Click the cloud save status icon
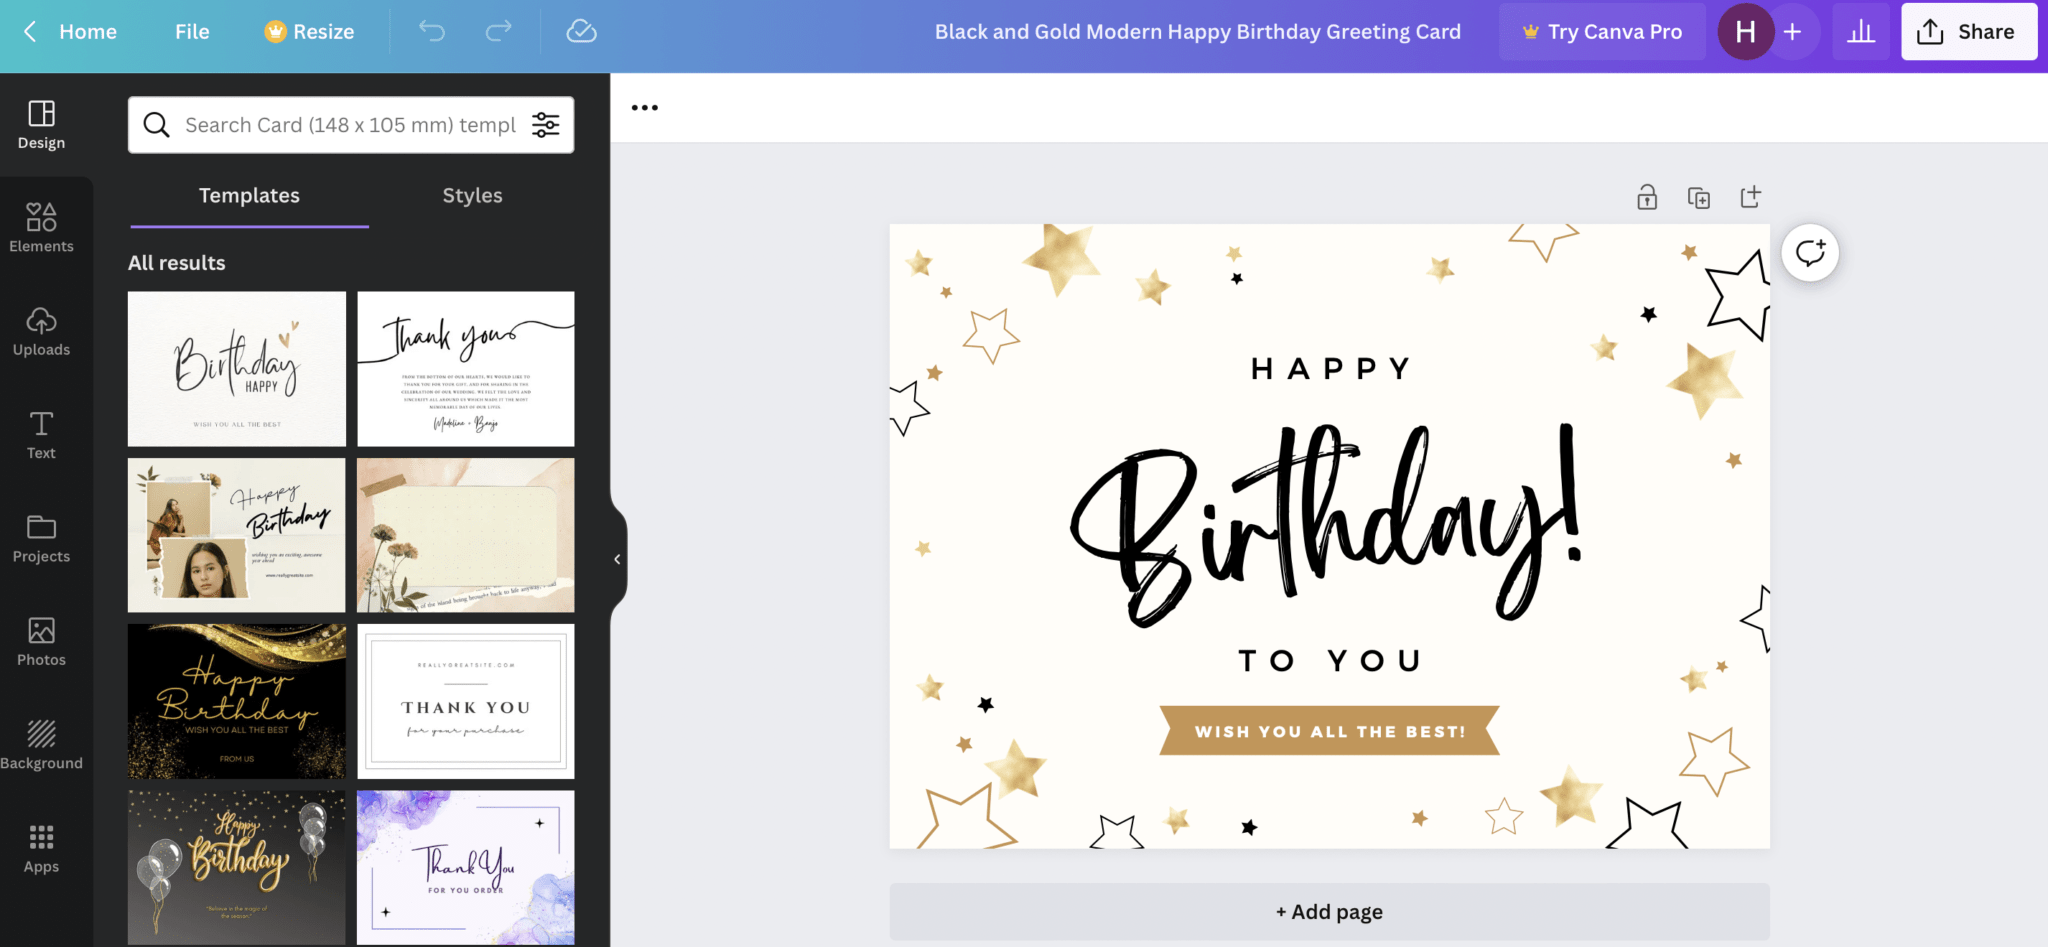This screenshot has width=2048, height=947. [581, 31]
